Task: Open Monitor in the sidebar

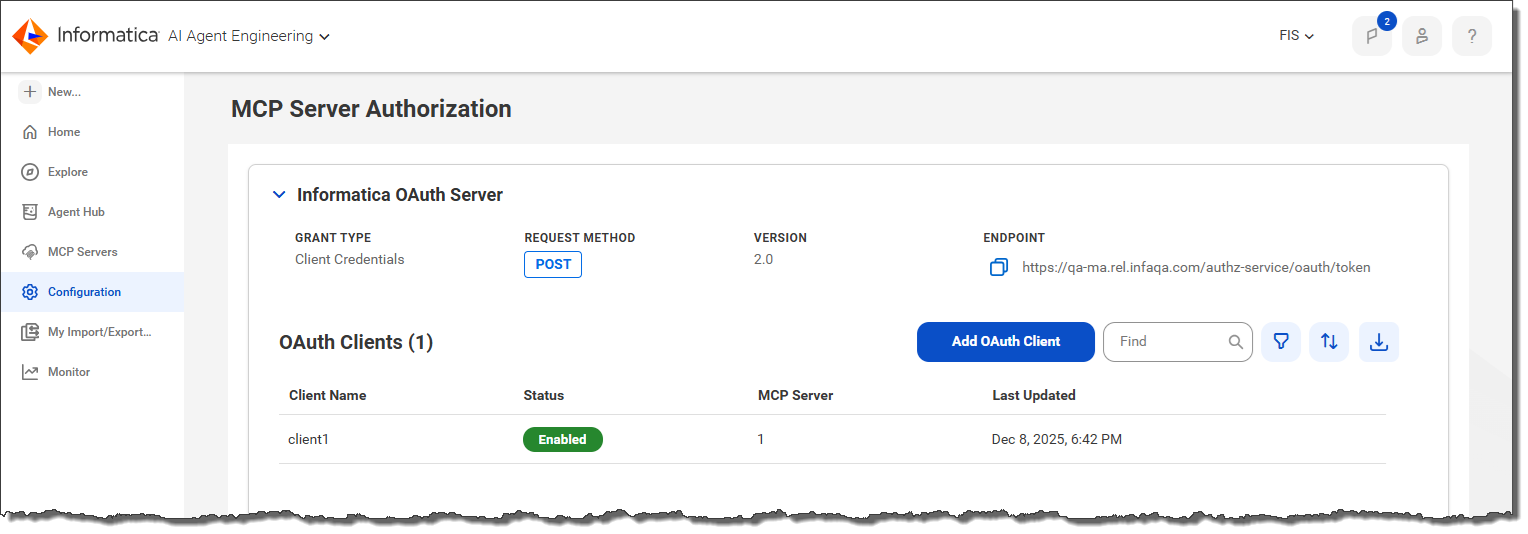Action: pyautogui.click(x=92, y=372)
